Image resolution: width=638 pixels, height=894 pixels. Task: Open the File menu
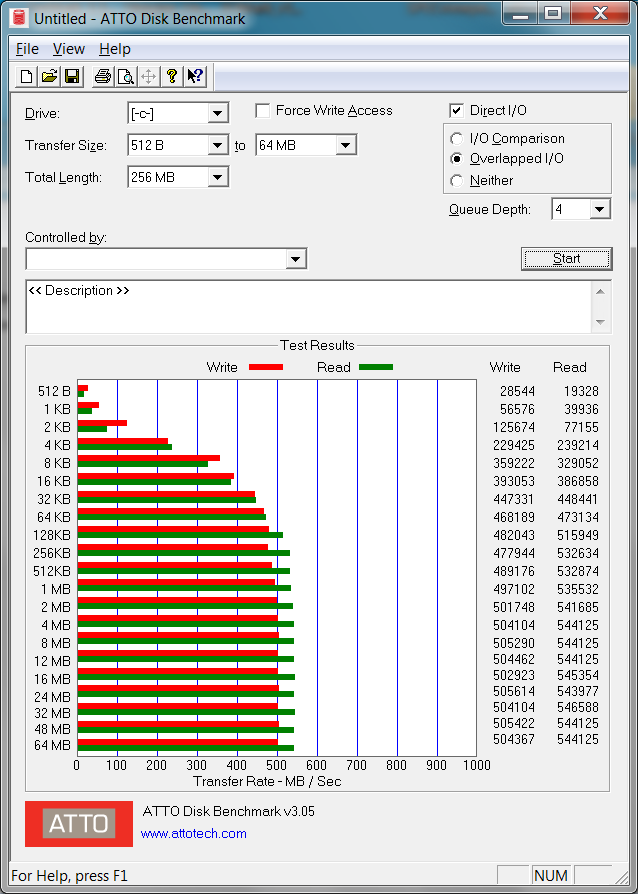27,49
